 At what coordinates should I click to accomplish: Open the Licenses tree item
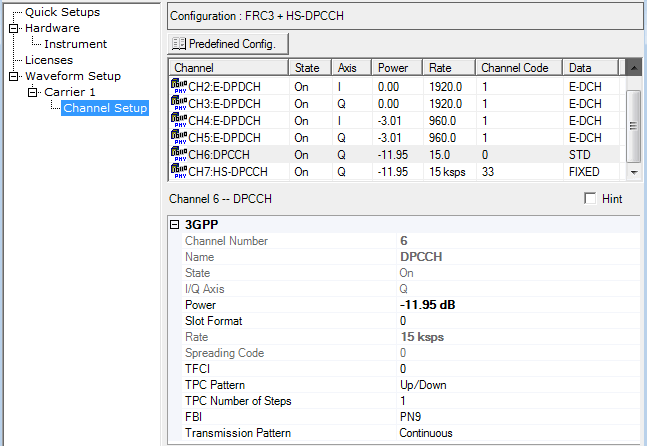(49, 60)
